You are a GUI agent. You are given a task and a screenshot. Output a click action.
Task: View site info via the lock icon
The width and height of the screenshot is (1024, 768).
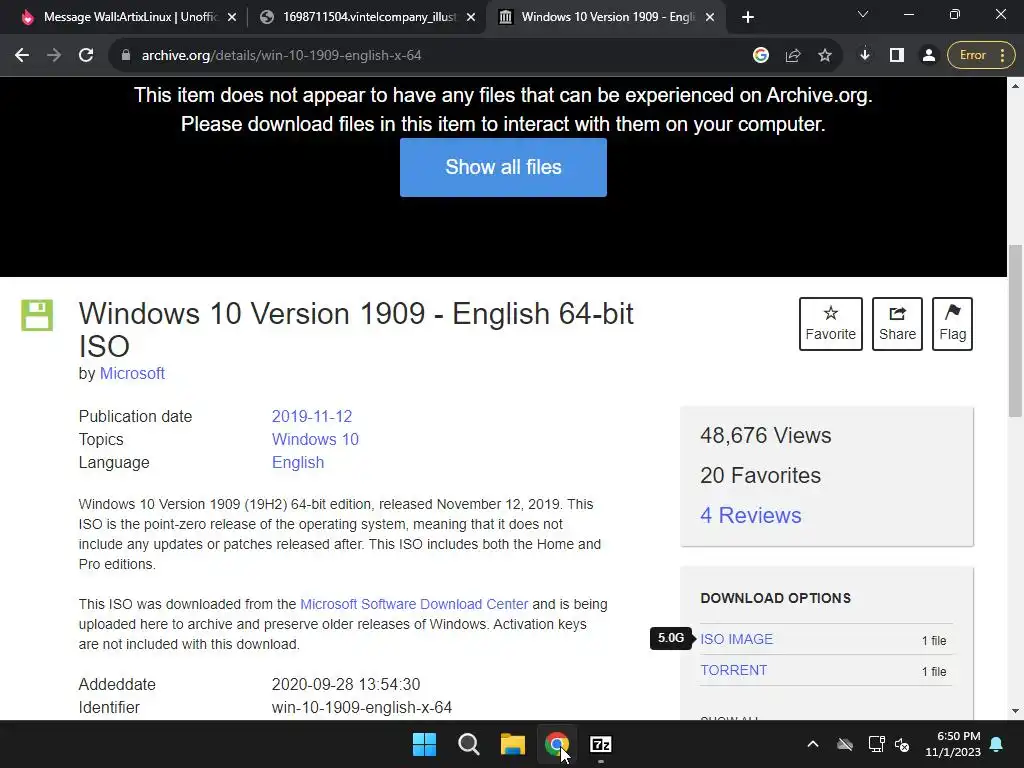[x=126, y=56]
